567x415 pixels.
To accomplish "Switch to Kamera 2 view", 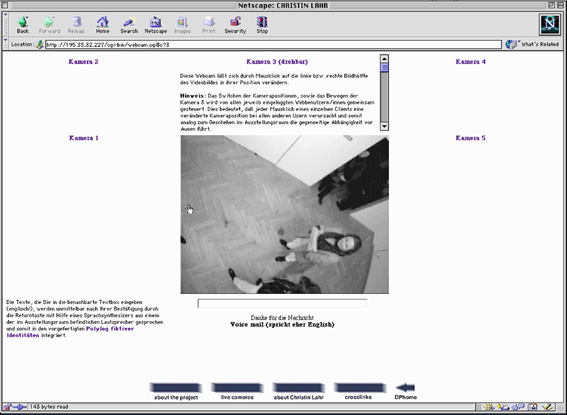I will (x=84, y=61).
